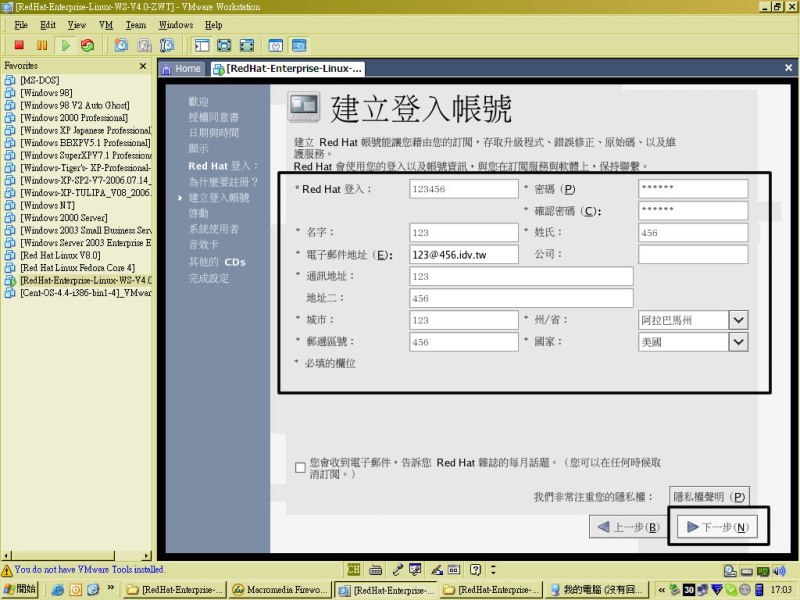Click the empty 公司 company field
The image size is (800, 600).
click(x=693, y=255)
